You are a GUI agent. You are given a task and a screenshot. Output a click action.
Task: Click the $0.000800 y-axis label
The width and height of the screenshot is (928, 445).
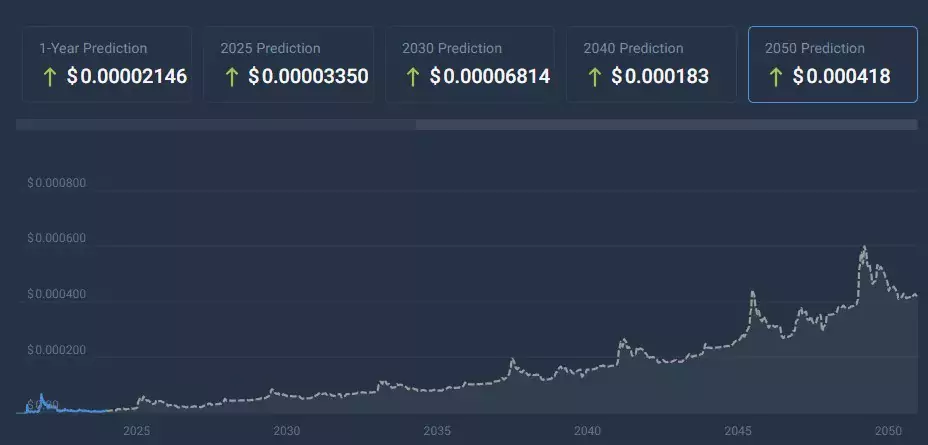(56, 183)
